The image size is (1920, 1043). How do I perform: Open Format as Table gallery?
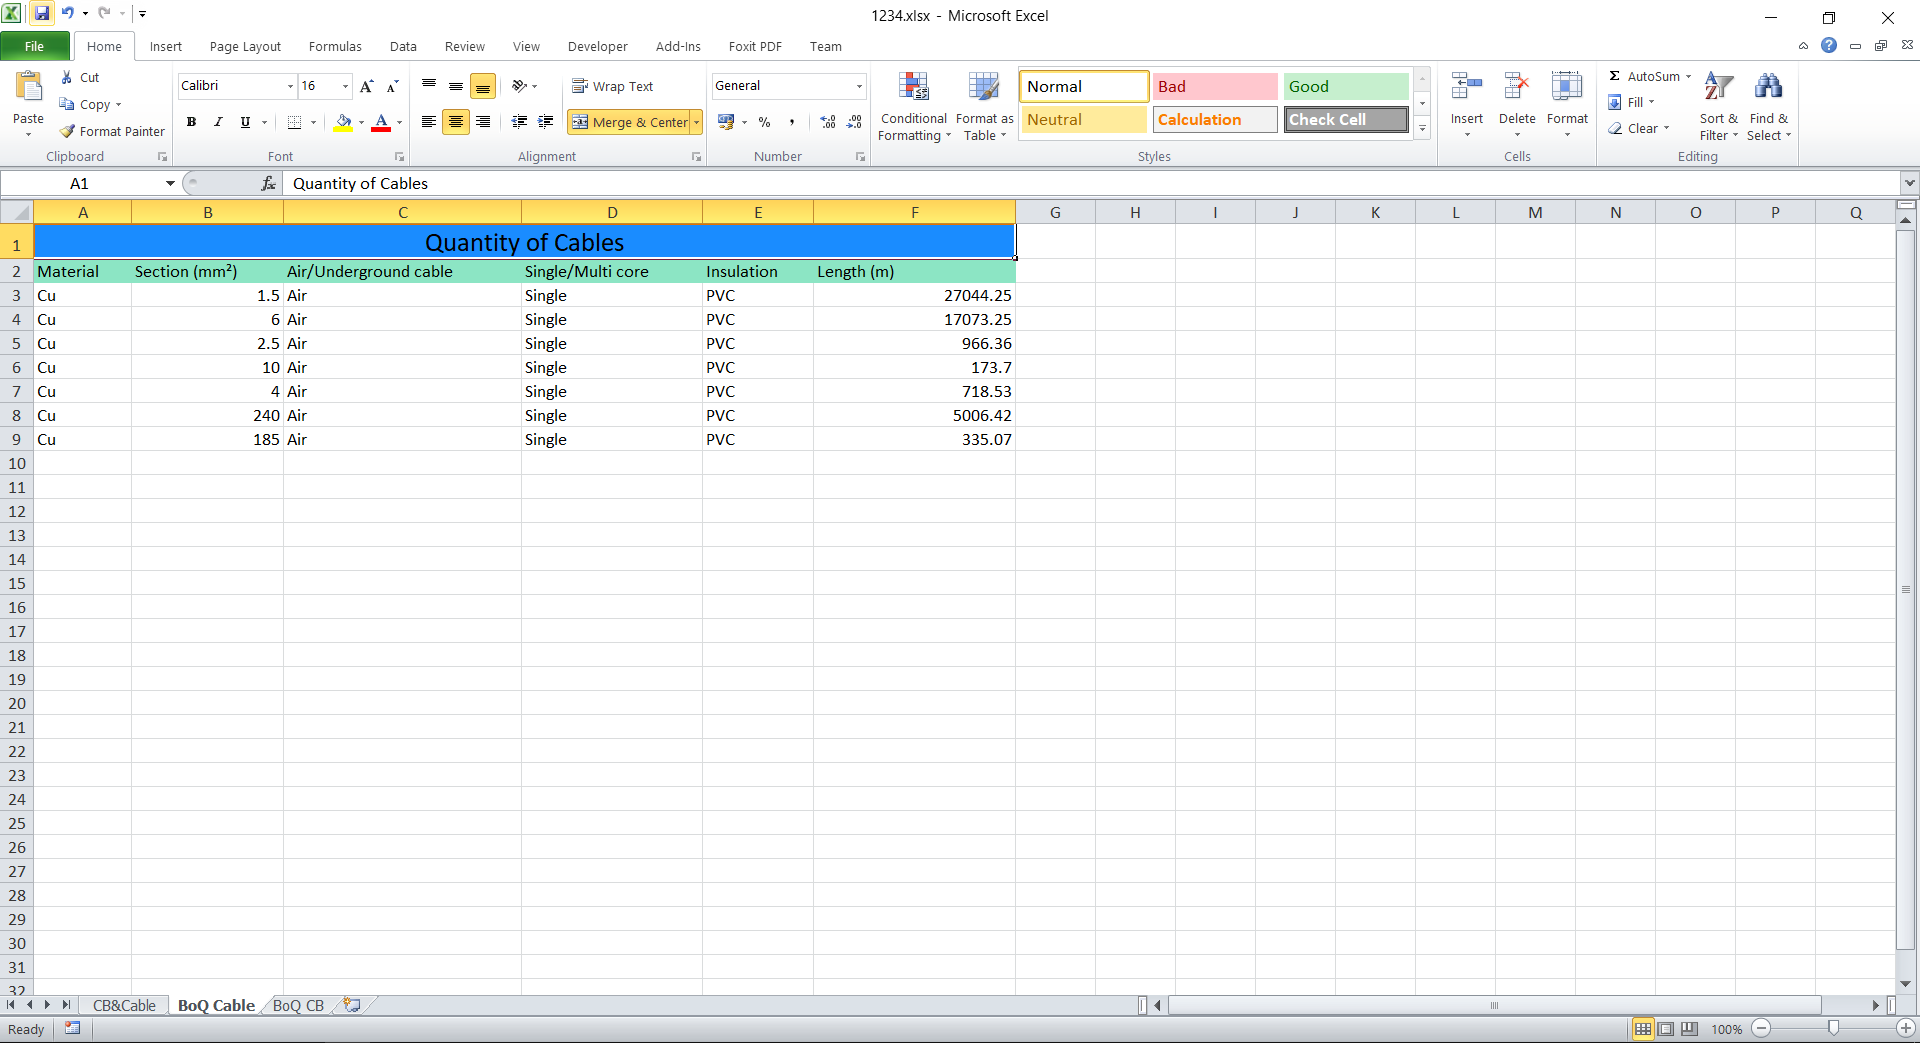tap(984, 106)
